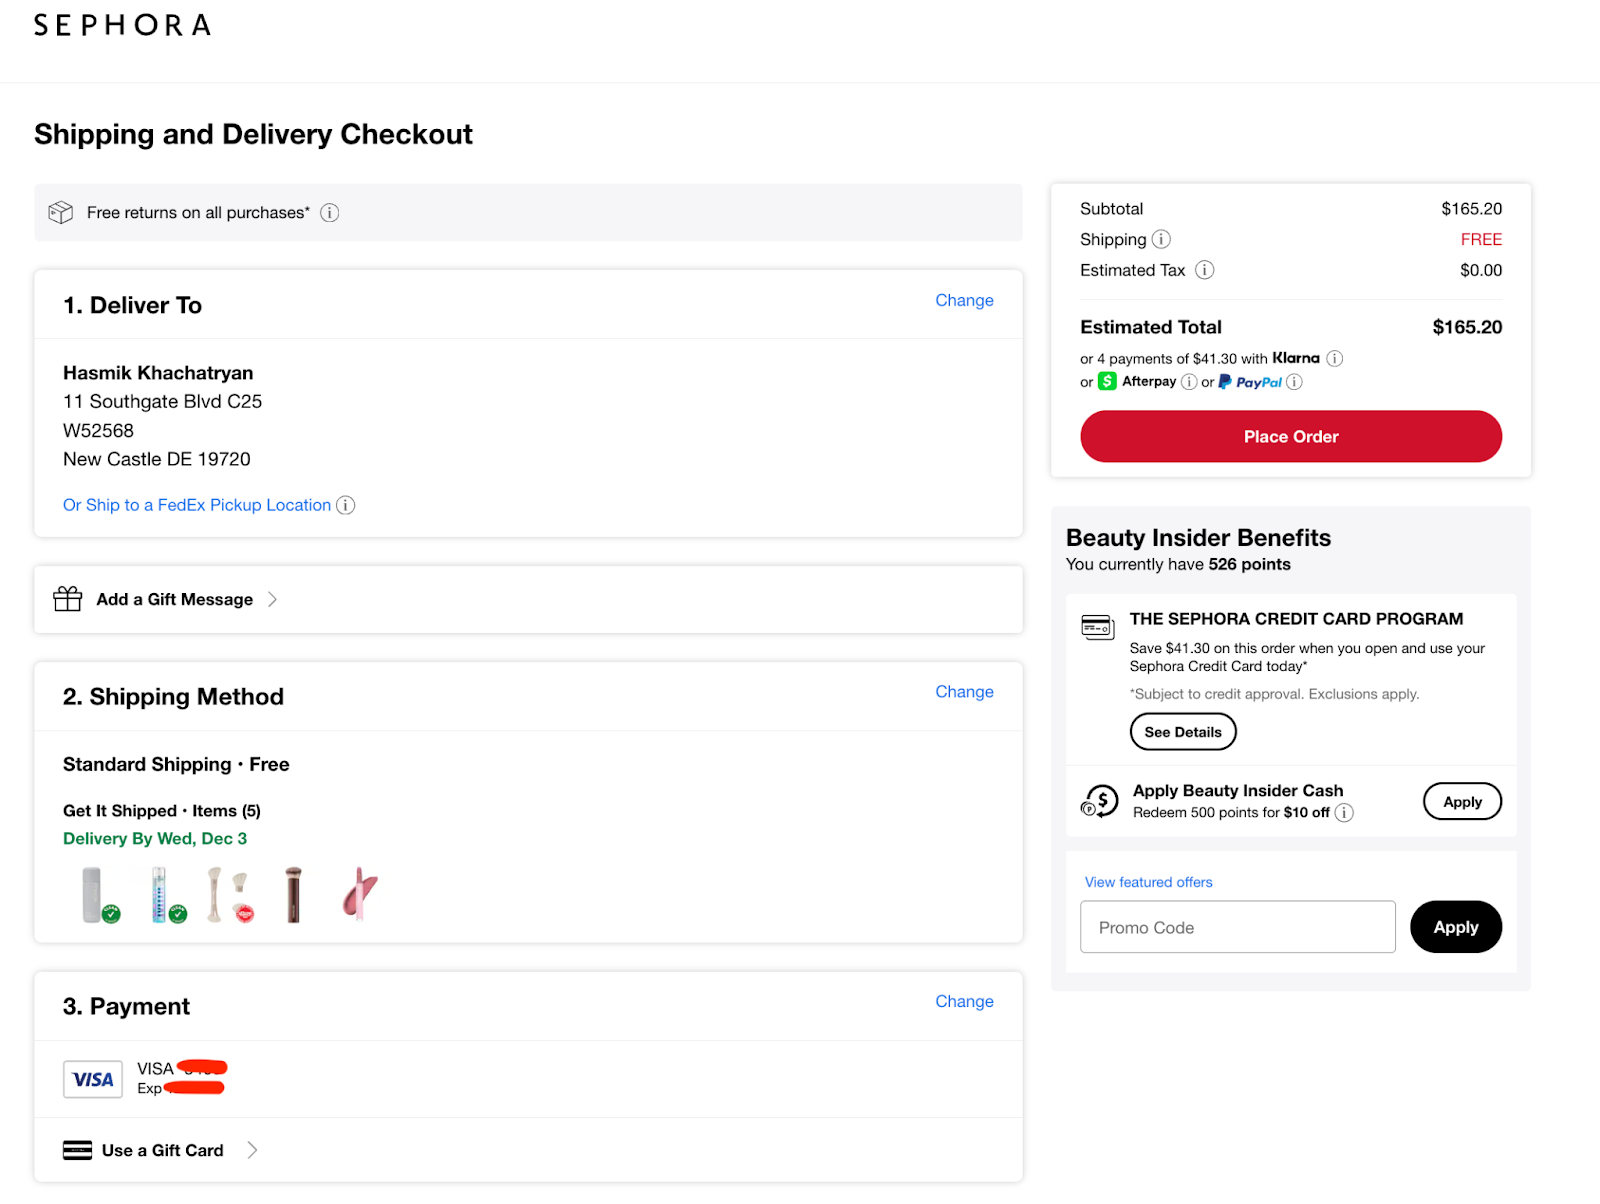
Task: Change the Payment method
Action: 964,1002
